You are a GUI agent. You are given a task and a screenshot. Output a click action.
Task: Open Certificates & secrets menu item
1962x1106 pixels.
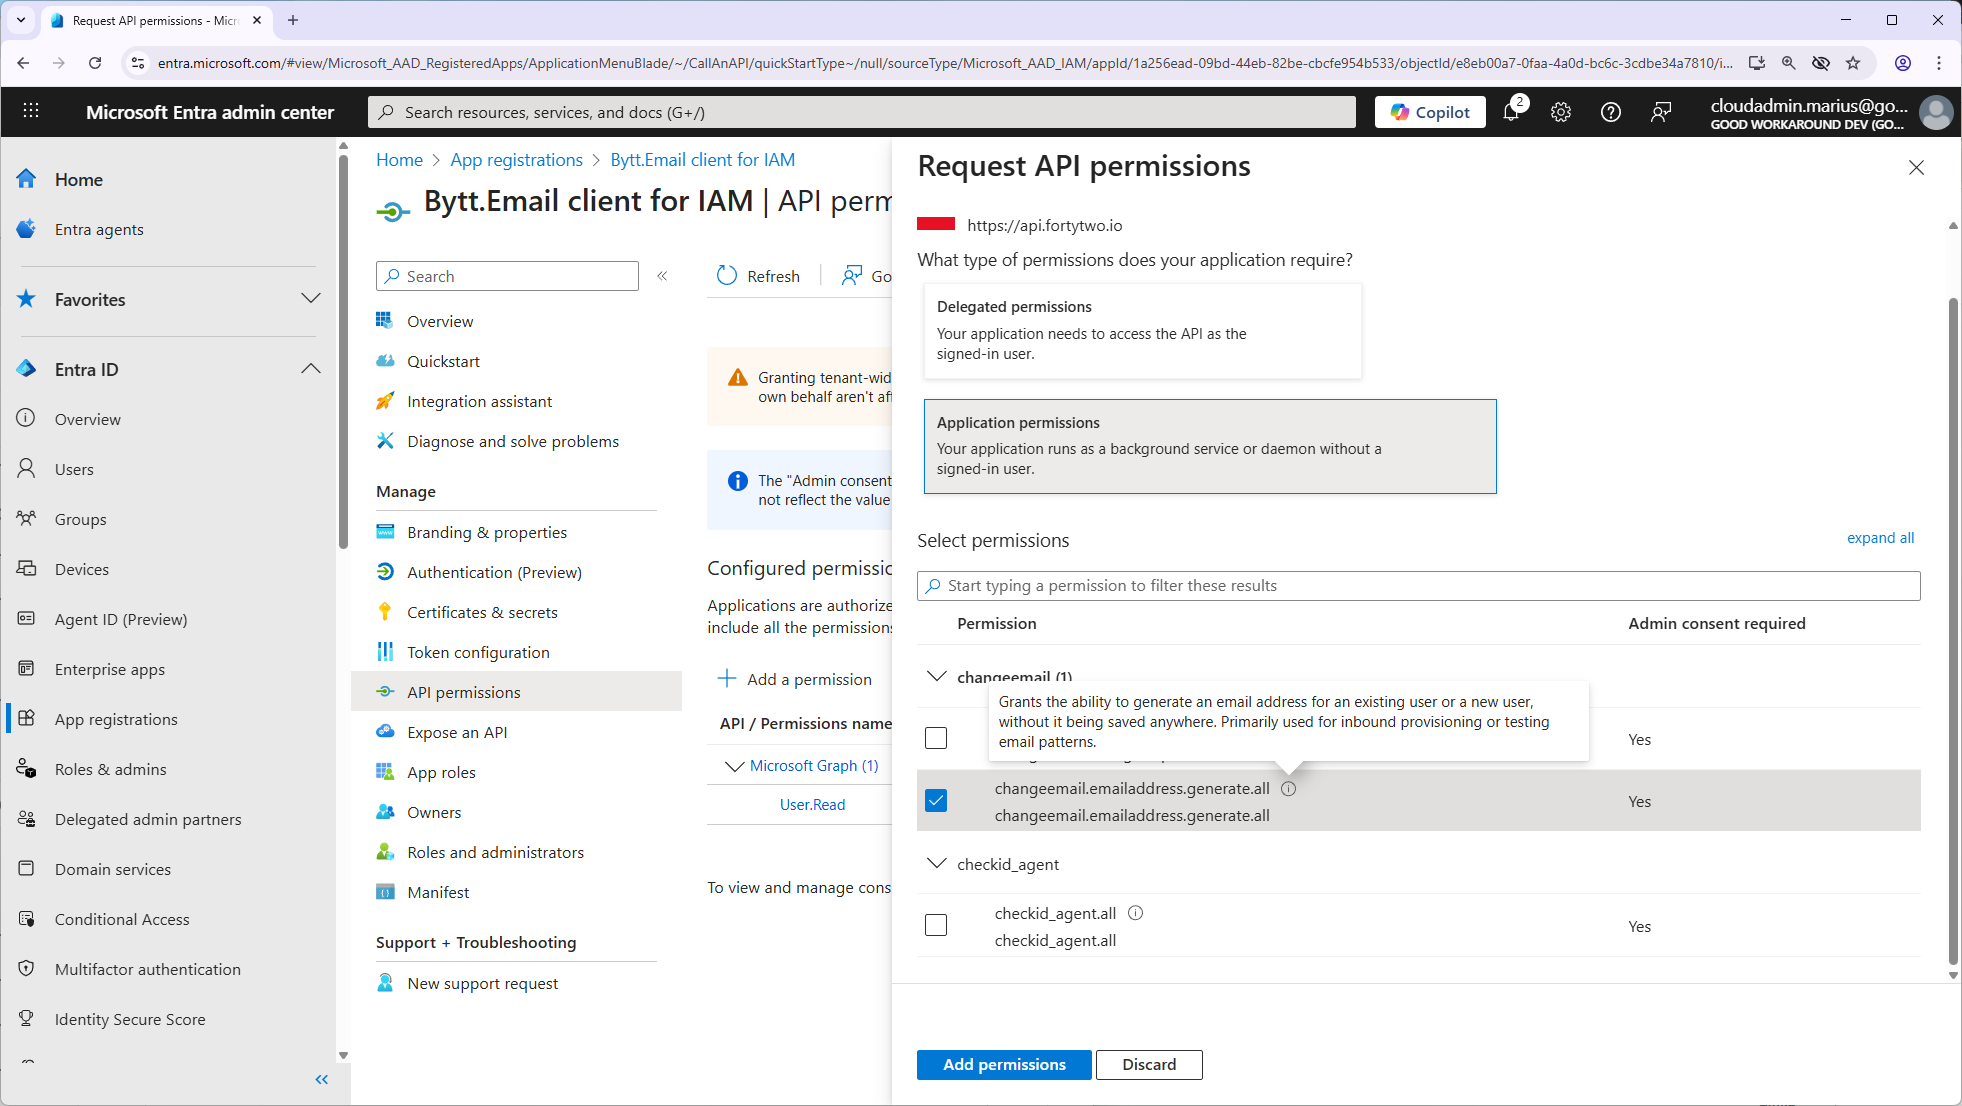tap(482, 612)
